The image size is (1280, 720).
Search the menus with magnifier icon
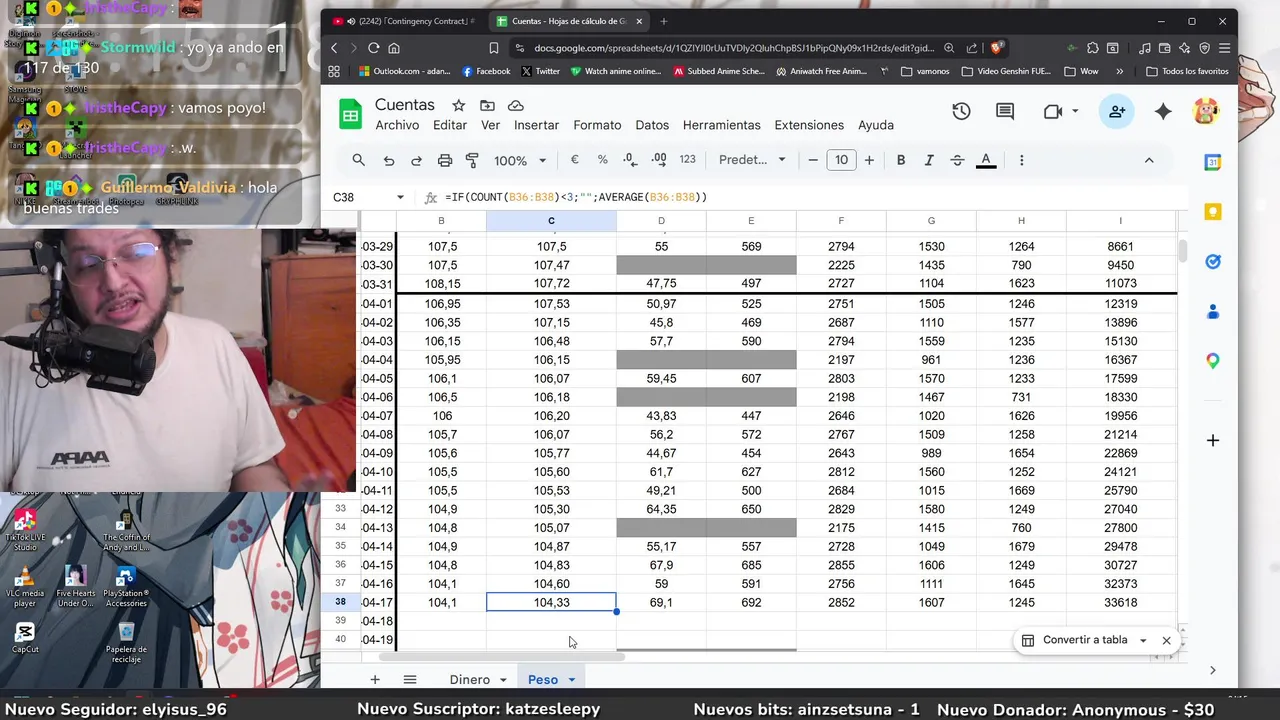coord(358,160)
